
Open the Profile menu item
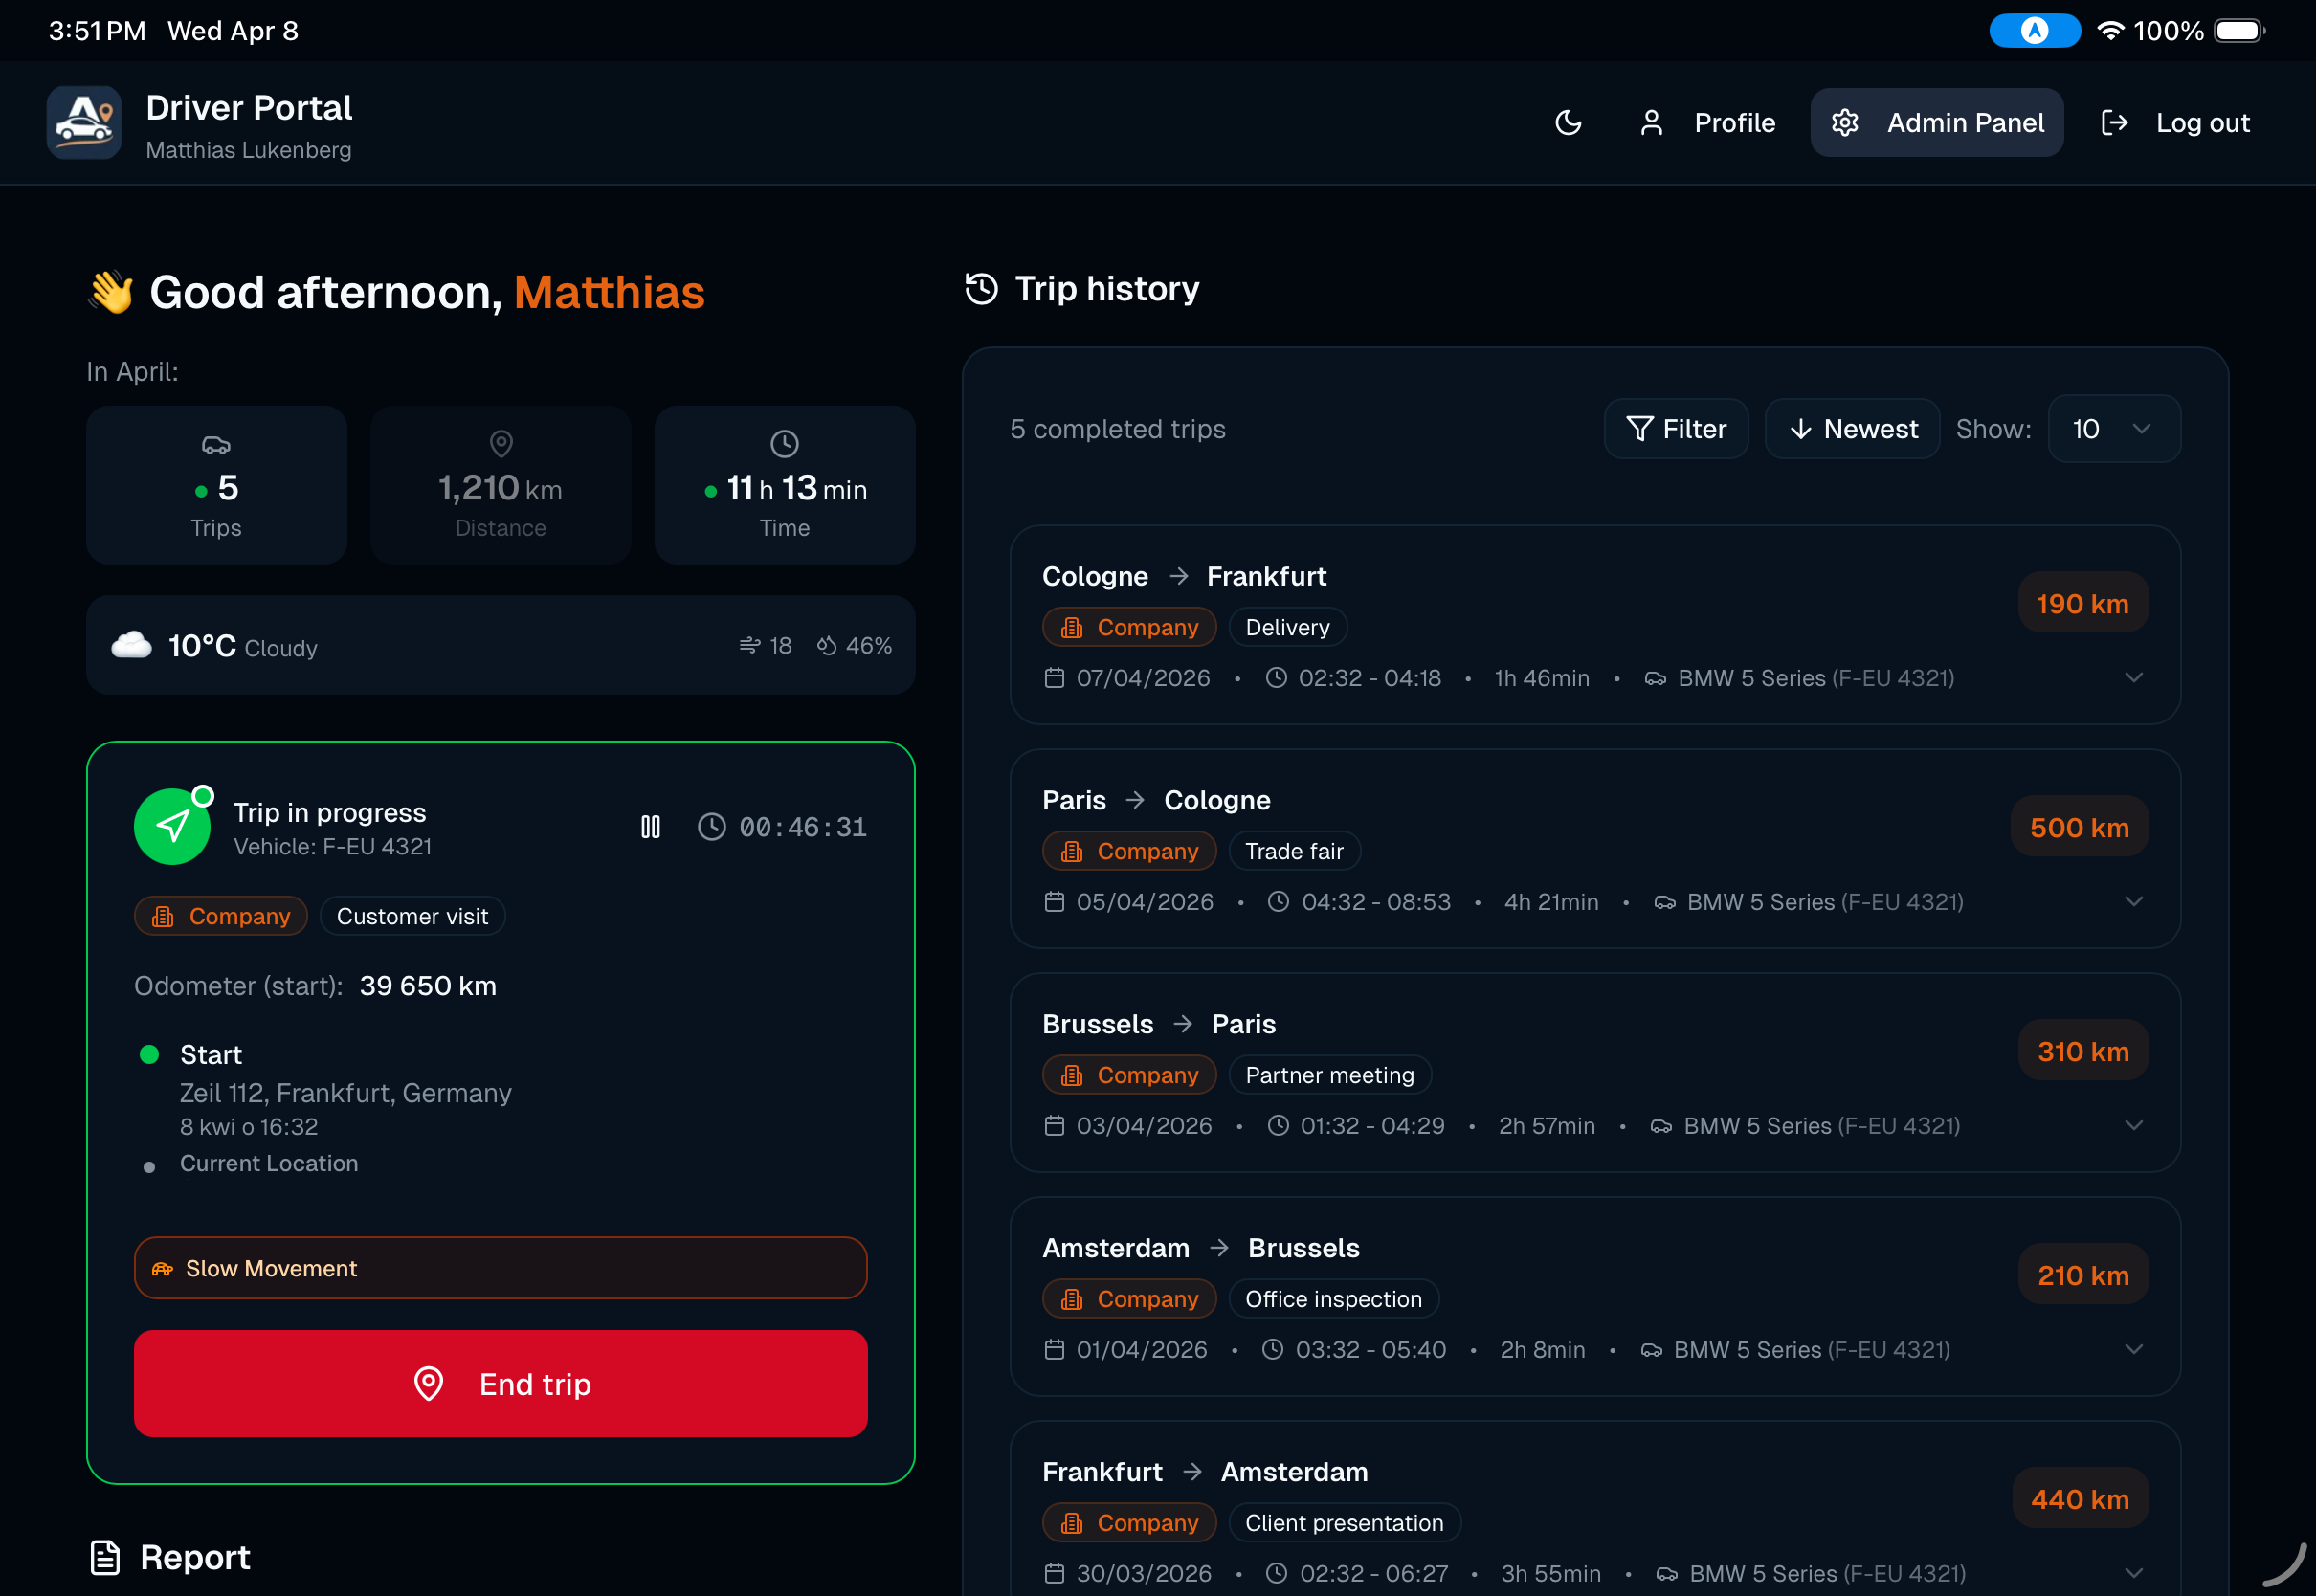pos(1734,122)
